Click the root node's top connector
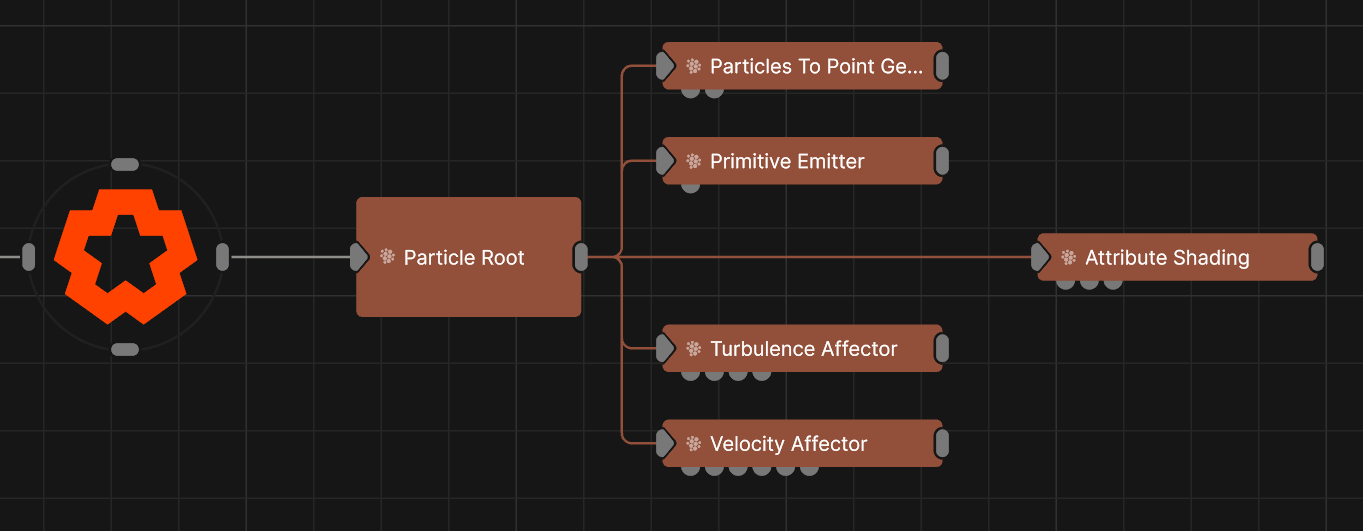 [125, 164]
